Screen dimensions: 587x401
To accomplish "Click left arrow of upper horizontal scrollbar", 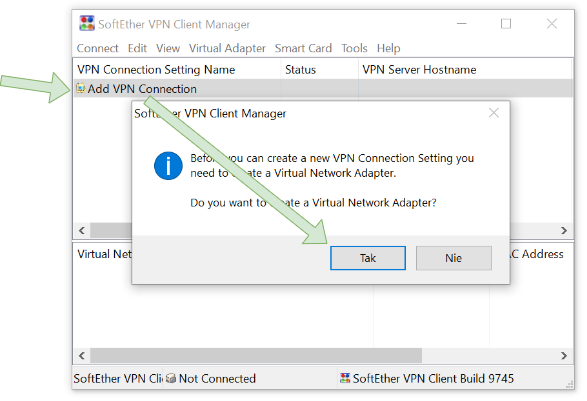I will pos(82,230).
